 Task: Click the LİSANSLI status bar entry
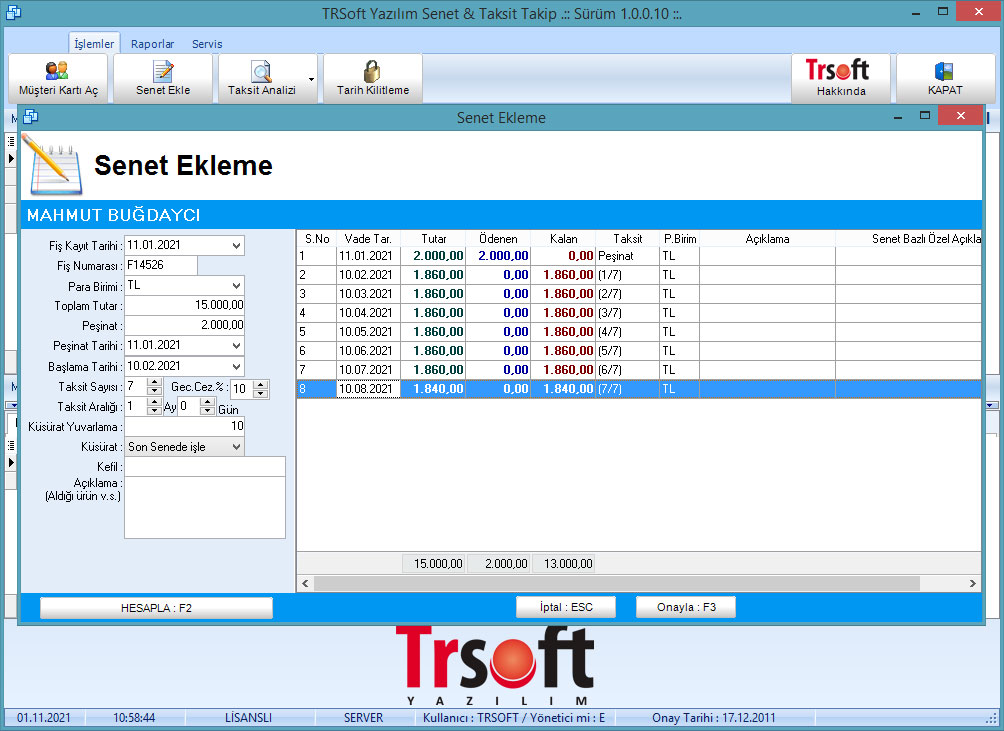point(248,718)
